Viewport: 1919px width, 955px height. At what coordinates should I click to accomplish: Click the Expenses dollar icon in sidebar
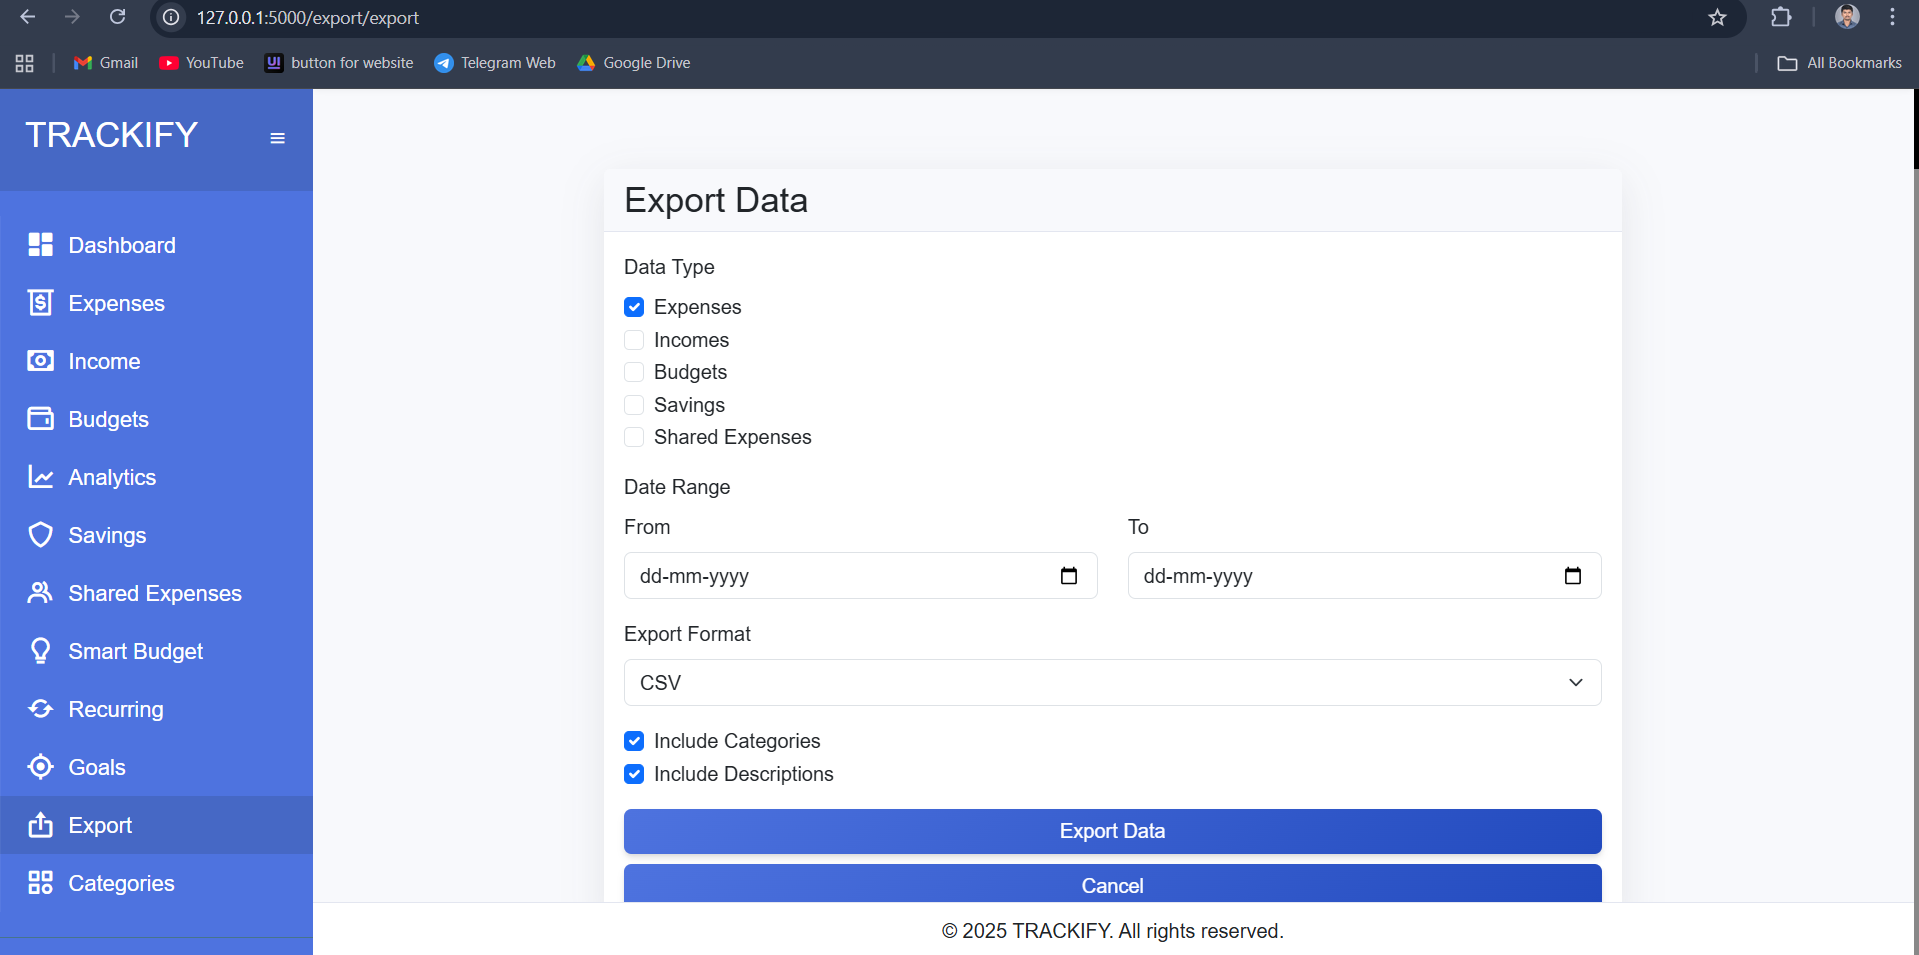pyautogui.click(x=40, y=303)
